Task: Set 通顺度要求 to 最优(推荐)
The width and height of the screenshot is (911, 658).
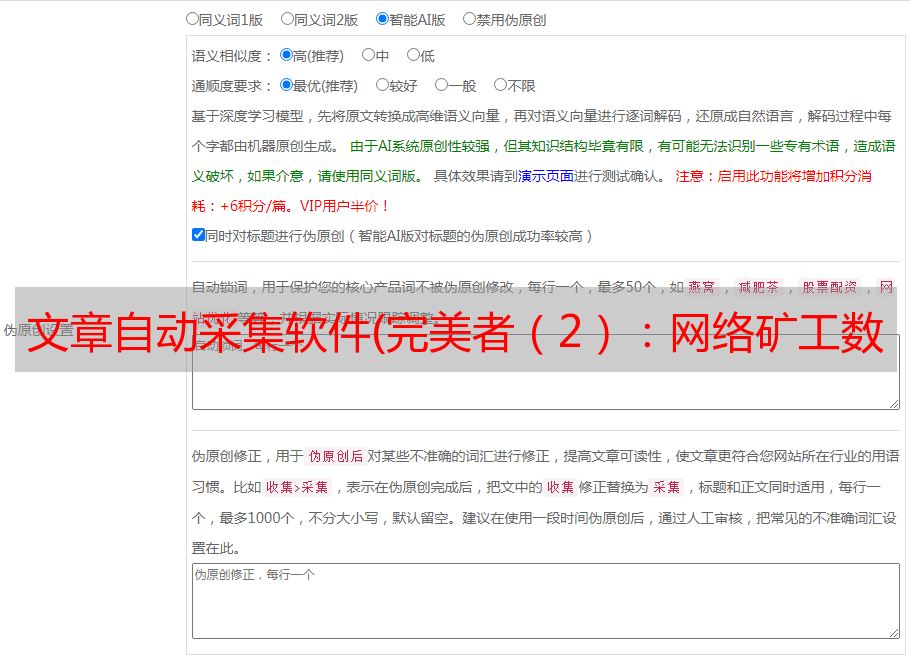Action: tap(286, 85)
